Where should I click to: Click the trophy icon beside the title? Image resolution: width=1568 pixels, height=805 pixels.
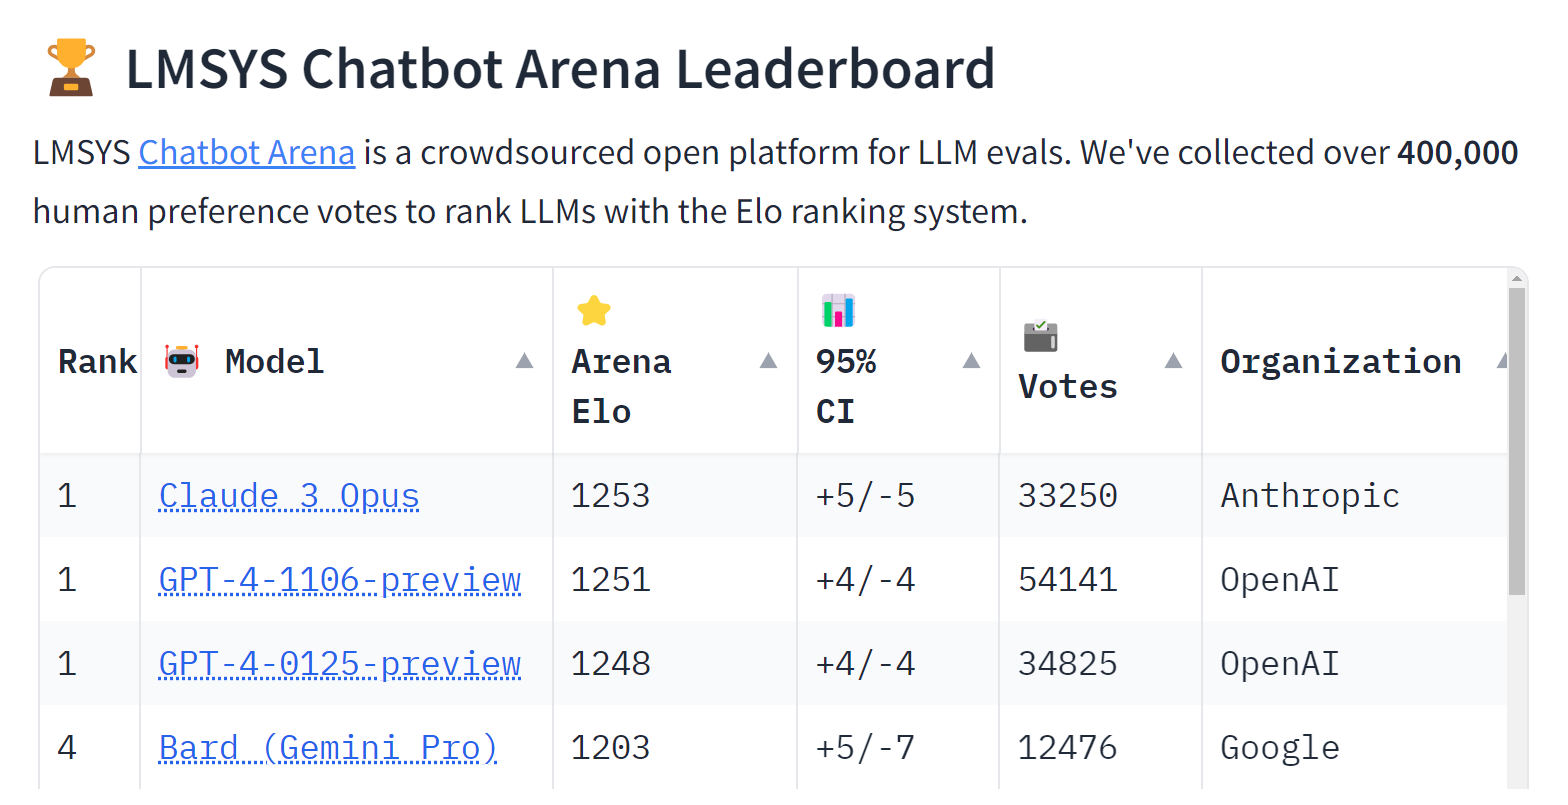click(x=71, y=68)
